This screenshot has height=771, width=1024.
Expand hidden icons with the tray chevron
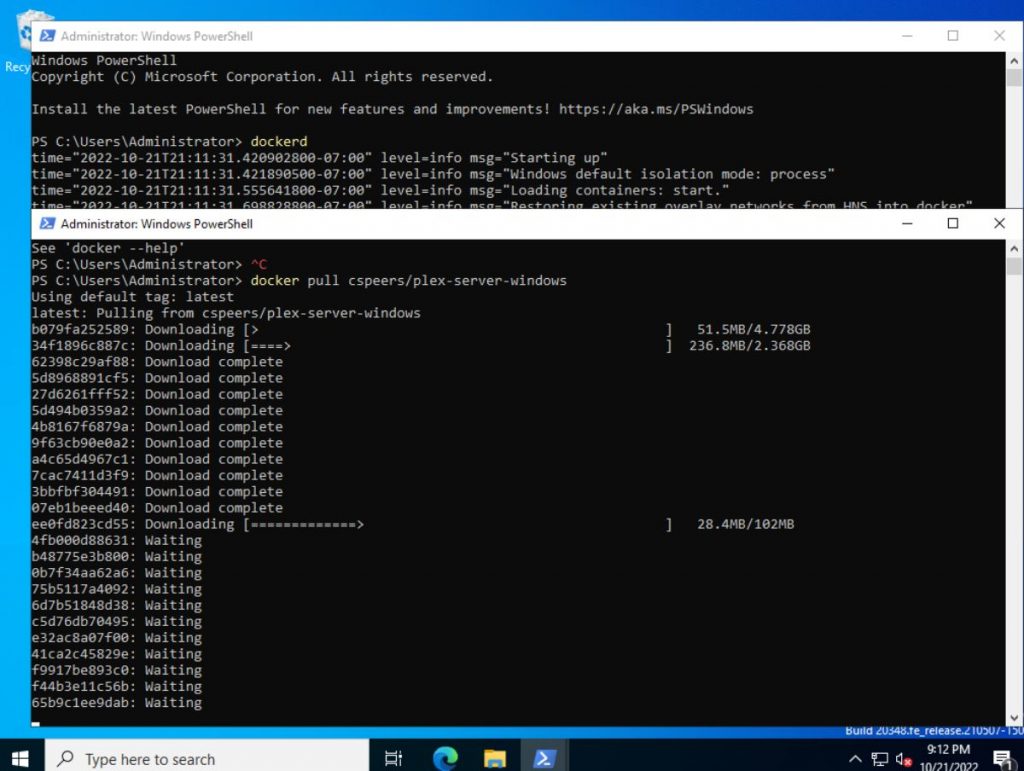(x=856, y=757)
